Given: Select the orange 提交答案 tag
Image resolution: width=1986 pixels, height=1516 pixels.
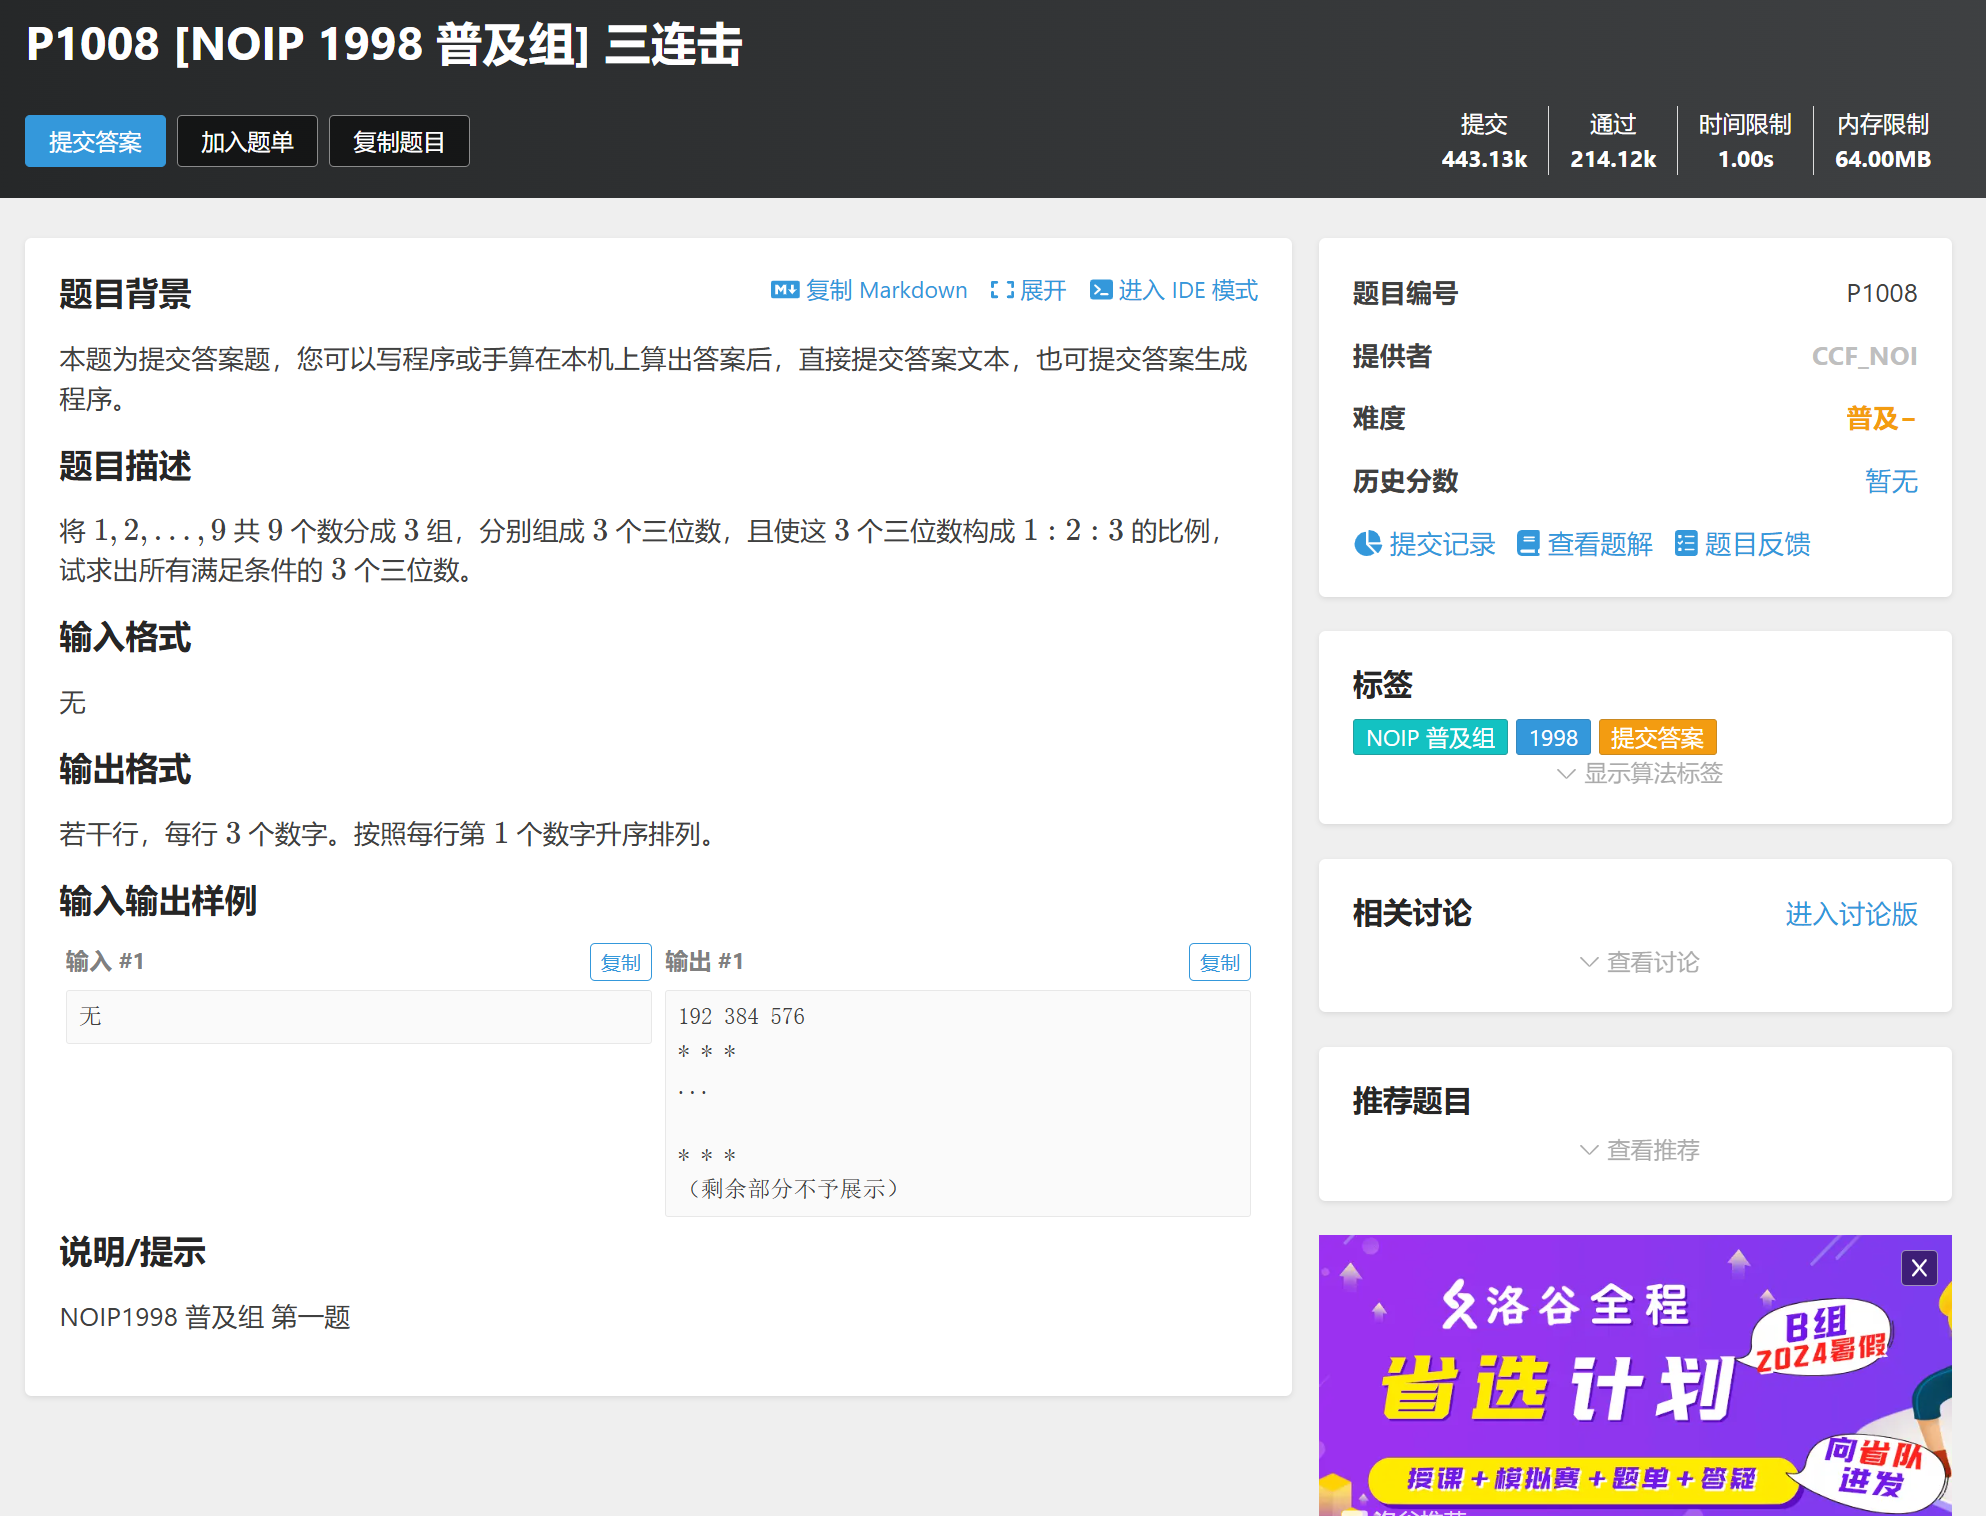Looking at the screenshot, I should [x=1657, y=738].
